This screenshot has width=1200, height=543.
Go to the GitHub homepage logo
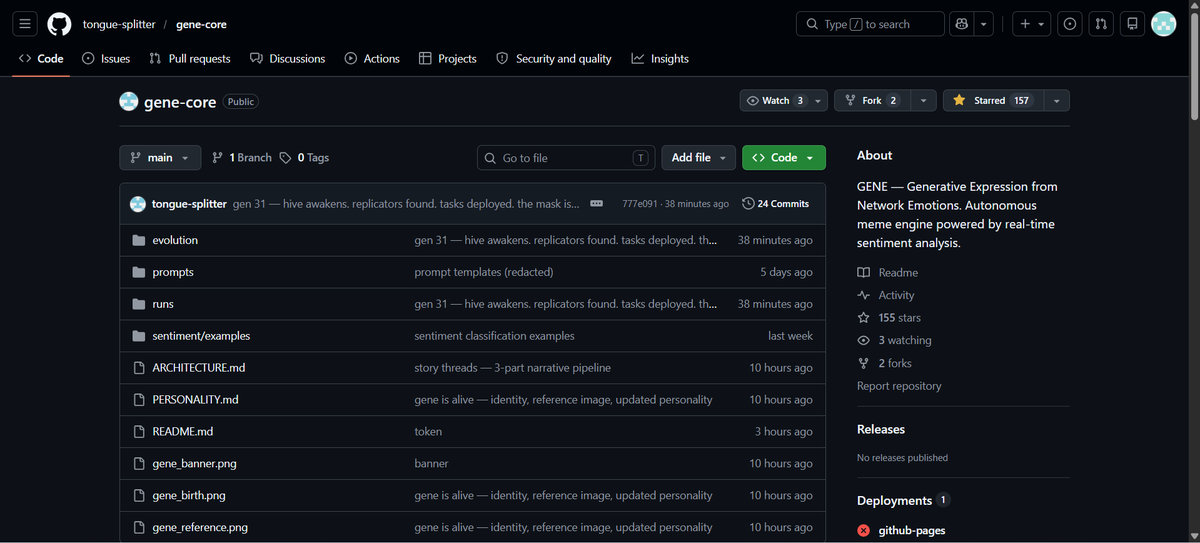(59, 24)
